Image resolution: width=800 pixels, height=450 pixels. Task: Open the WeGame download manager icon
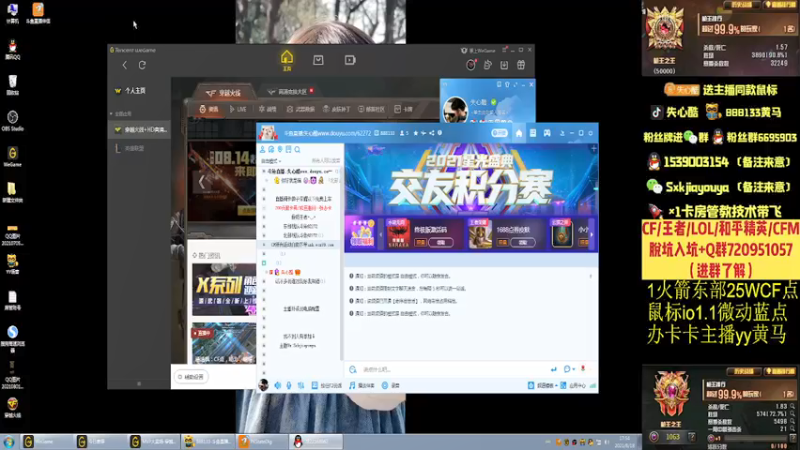click(x=504, y=65)
